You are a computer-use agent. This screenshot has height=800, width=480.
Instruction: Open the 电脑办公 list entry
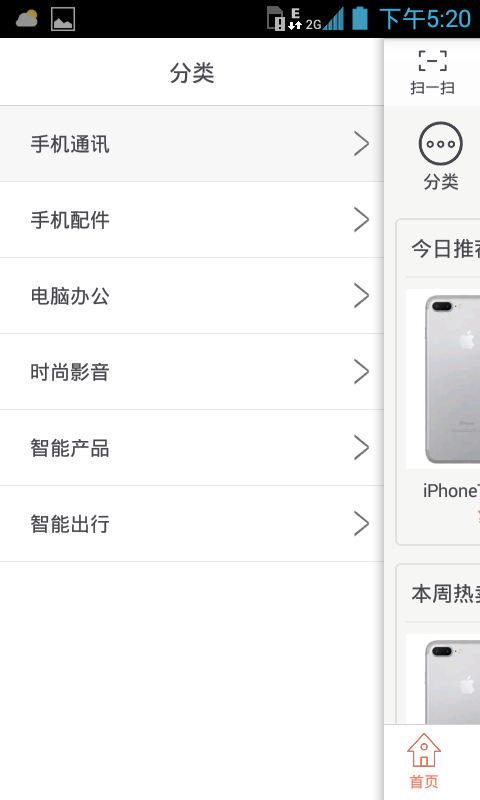click(192, 296)
